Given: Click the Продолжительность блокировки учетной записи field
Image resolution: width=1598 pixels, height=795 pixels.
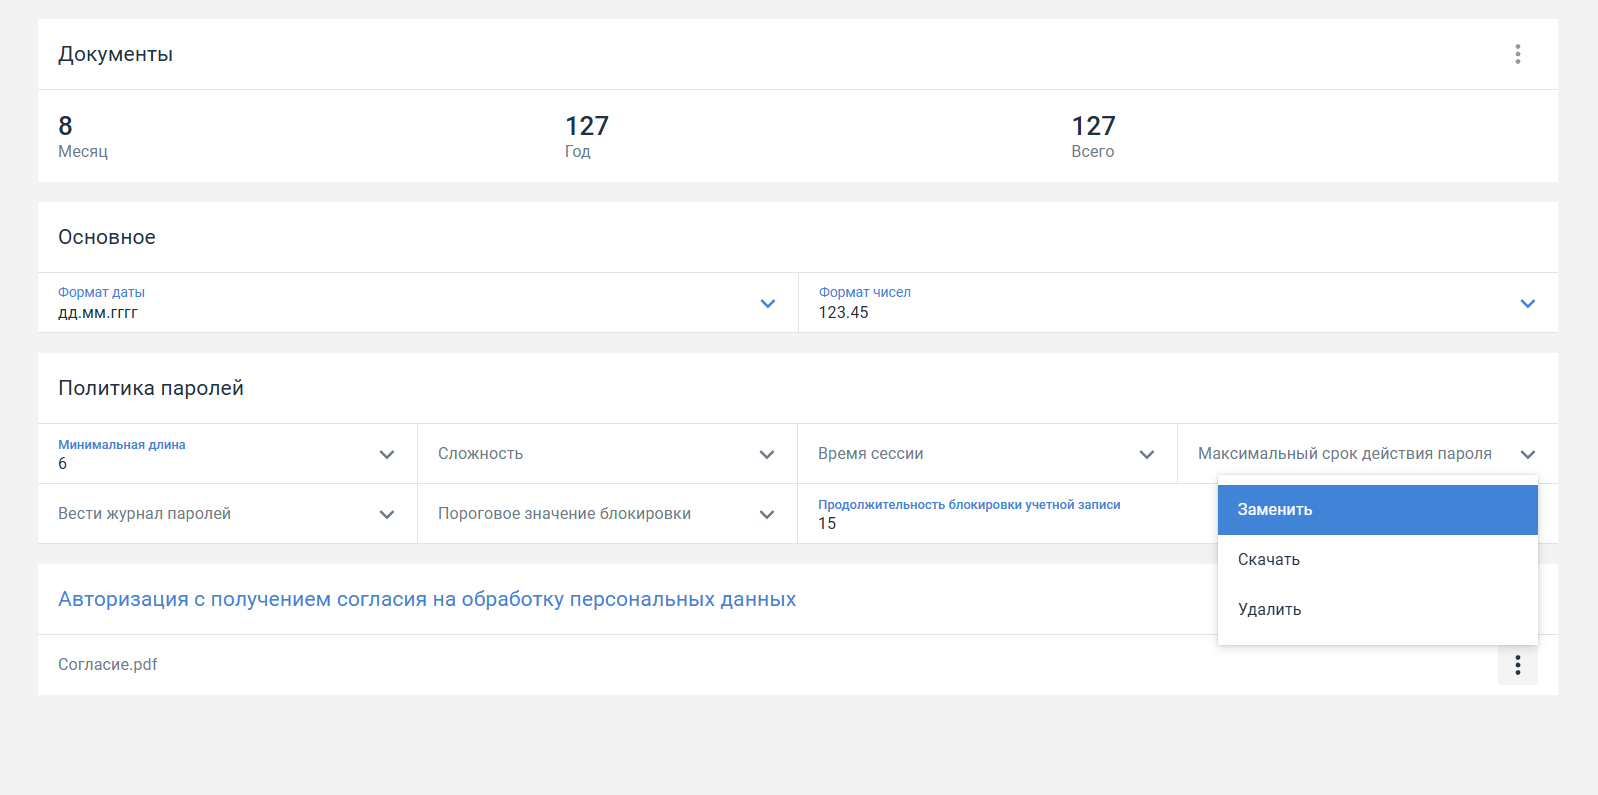Looking at the screenshot, I should click(x=1000, y=514).
